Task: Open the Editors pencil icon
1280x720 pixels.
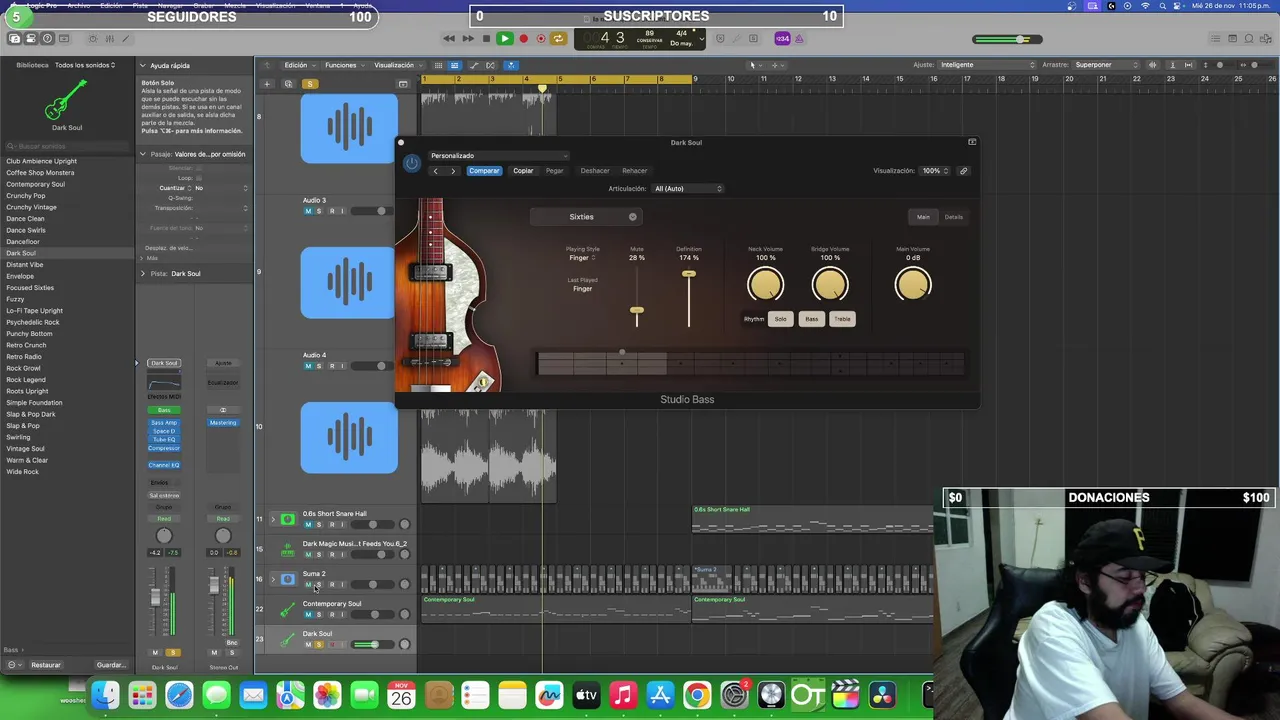Action: [x=126, y=39]
